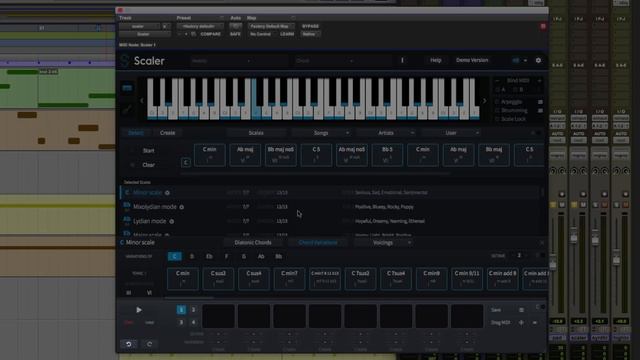The width and height of the screenshot is (640, 360).
Task: Open the menu icon beside Save
Action: pyautogui.click(x=521, y=310)
